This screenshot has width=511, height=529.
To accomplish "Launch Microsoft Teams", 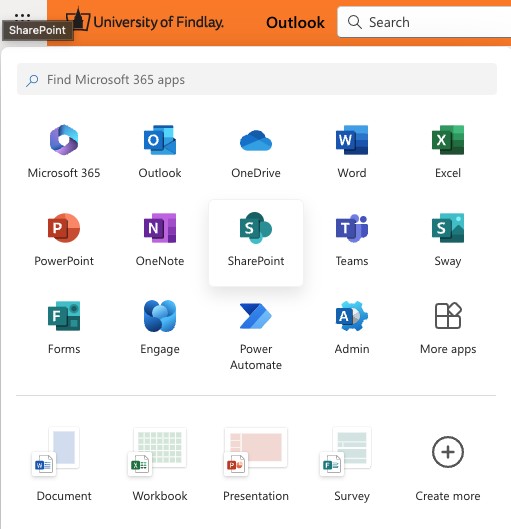I will coord(352,240).
